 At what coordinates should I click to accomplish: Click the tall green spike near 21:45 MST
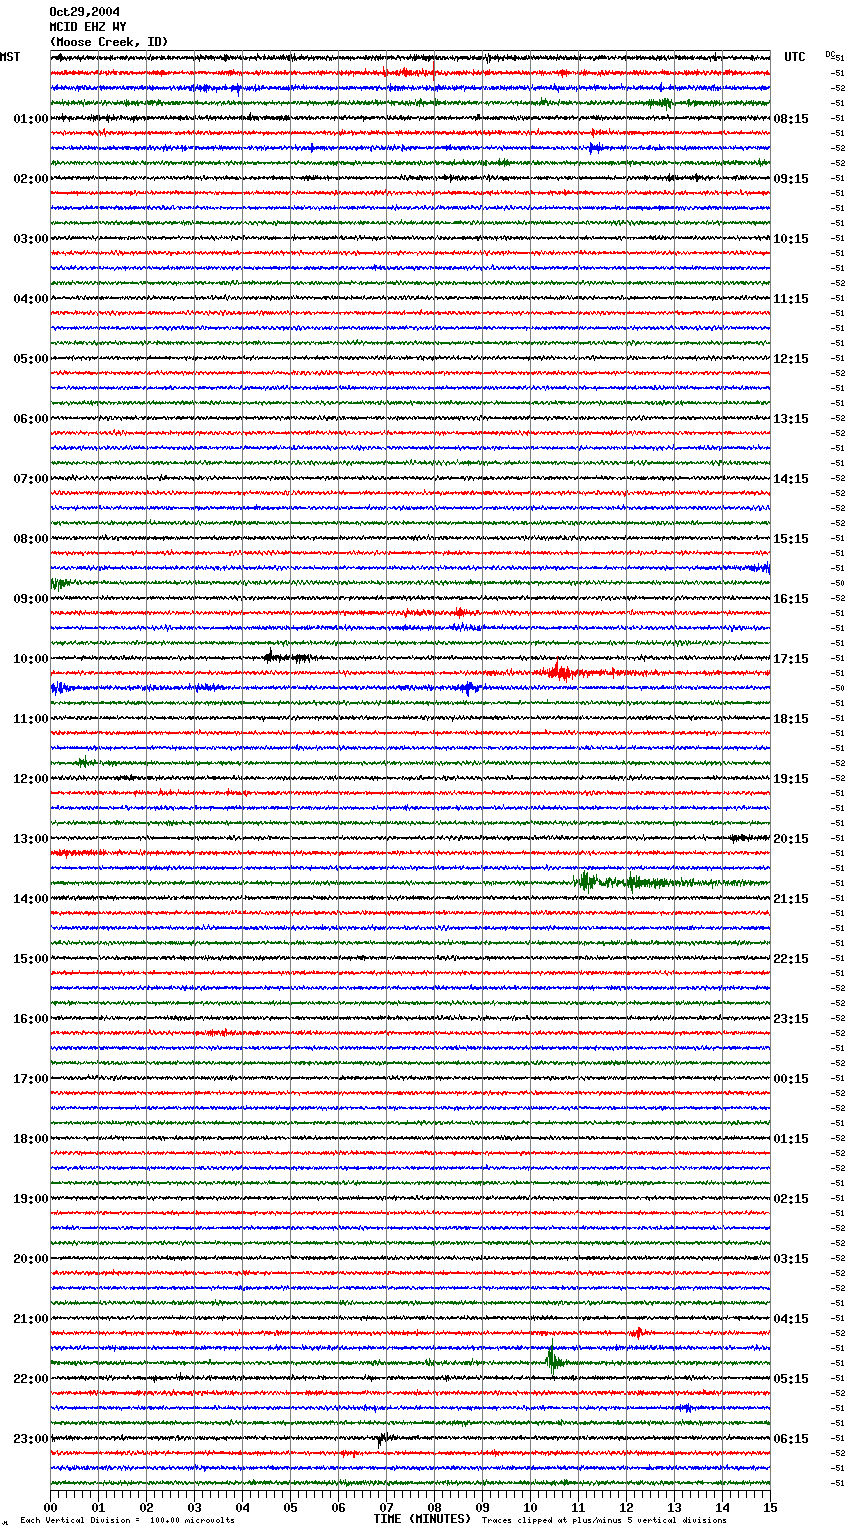click(552, 1359)
